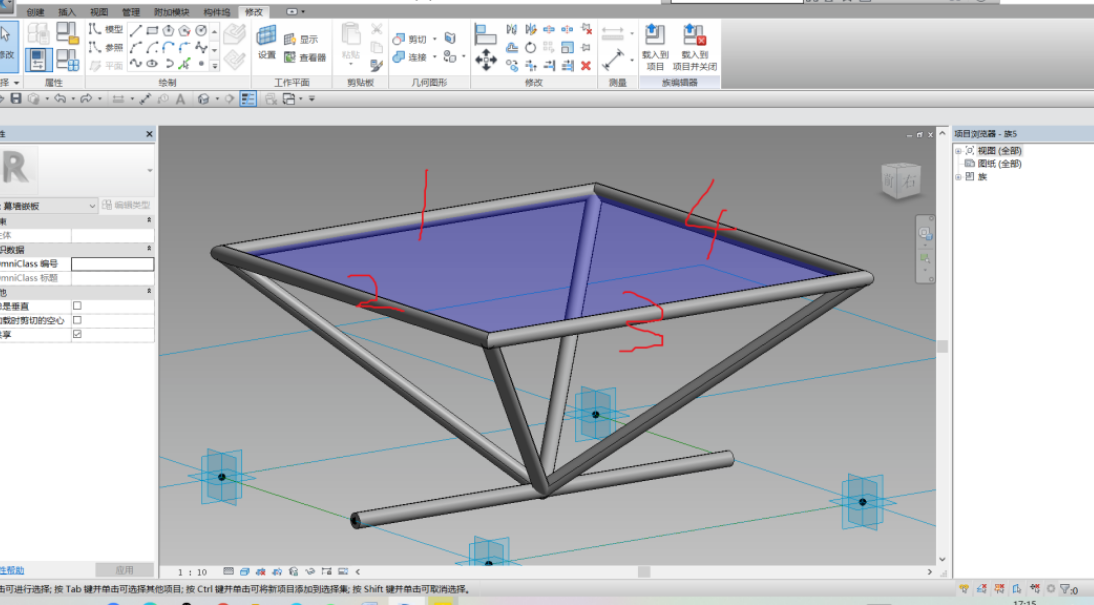Click the Save icon in quick access toolbar

pos(16,99)
